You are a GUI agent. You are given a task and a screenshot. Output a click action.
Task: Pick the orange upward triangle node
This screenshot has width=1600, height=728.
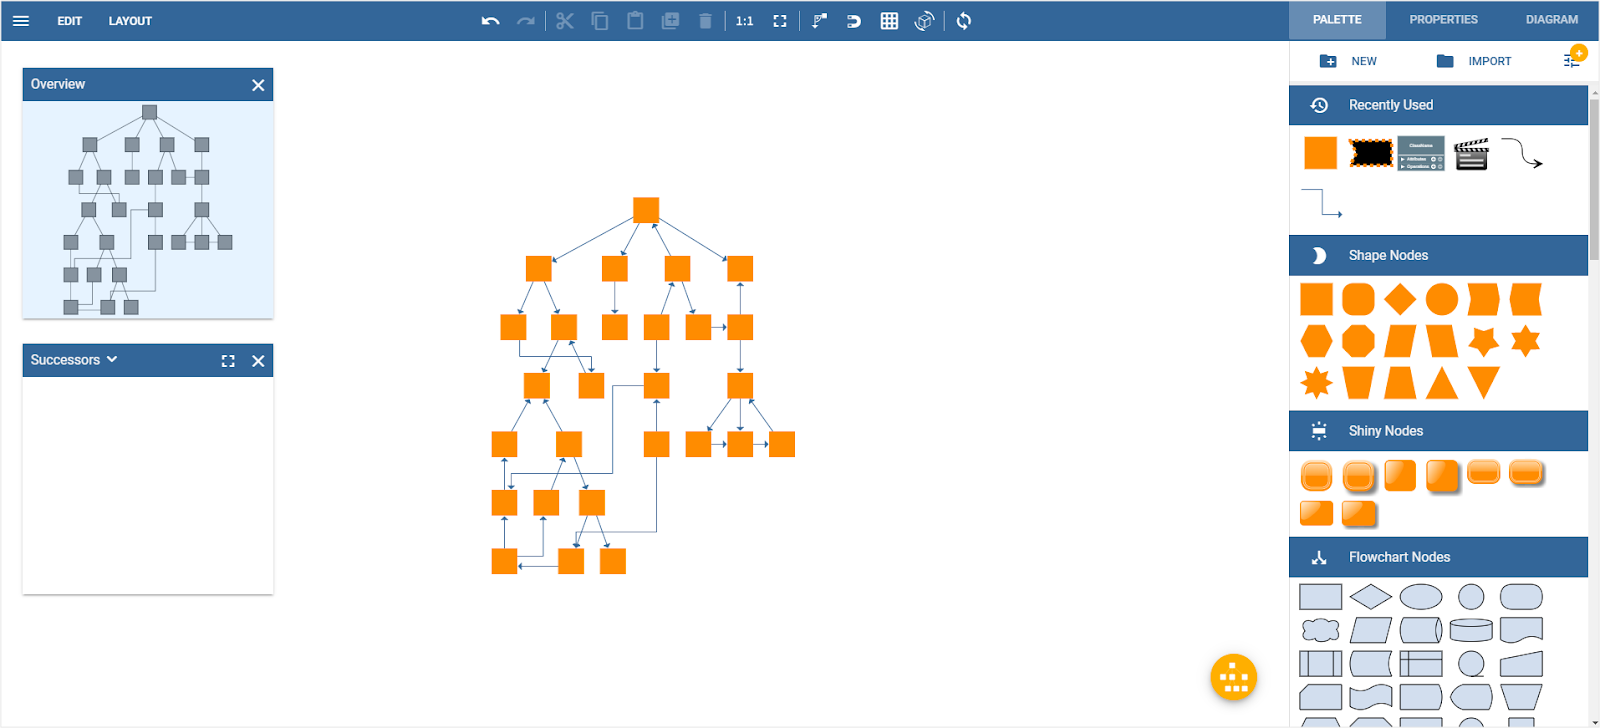tap(1441, 383)
